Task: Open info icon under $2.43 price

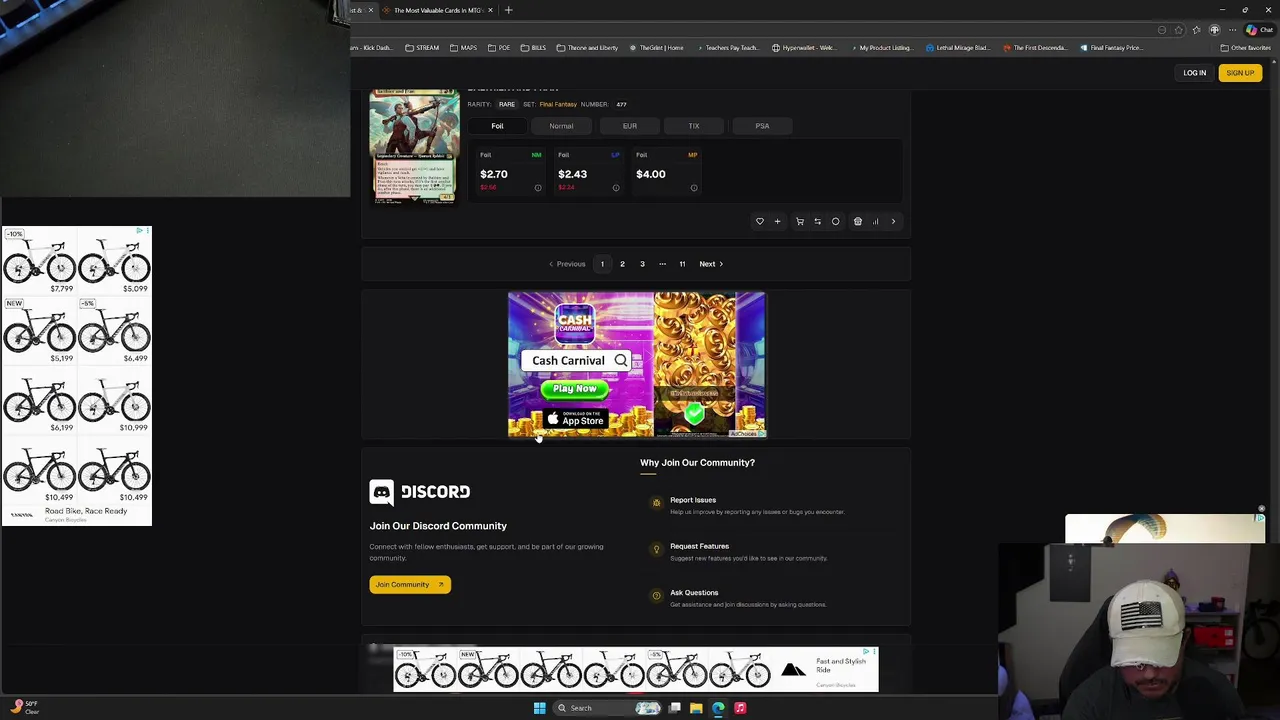Action: [x=616, y=188]
